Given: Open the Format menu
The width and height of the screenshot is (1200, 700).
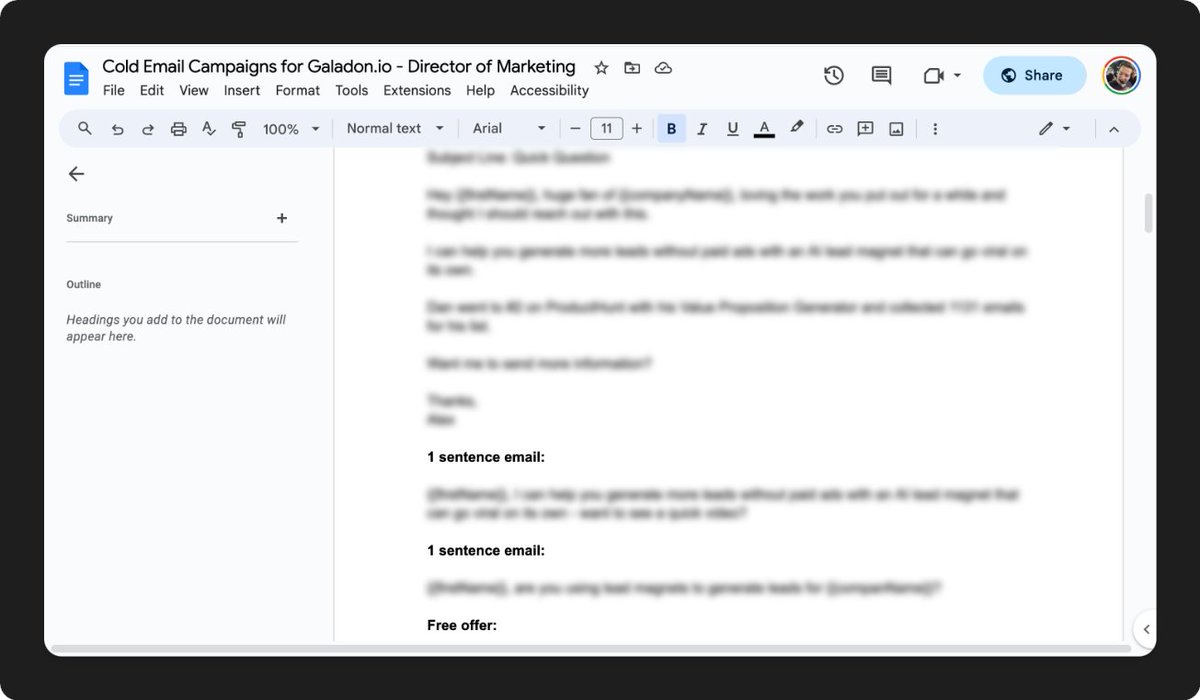Looking at the screenshot, I should coord(297,90).
